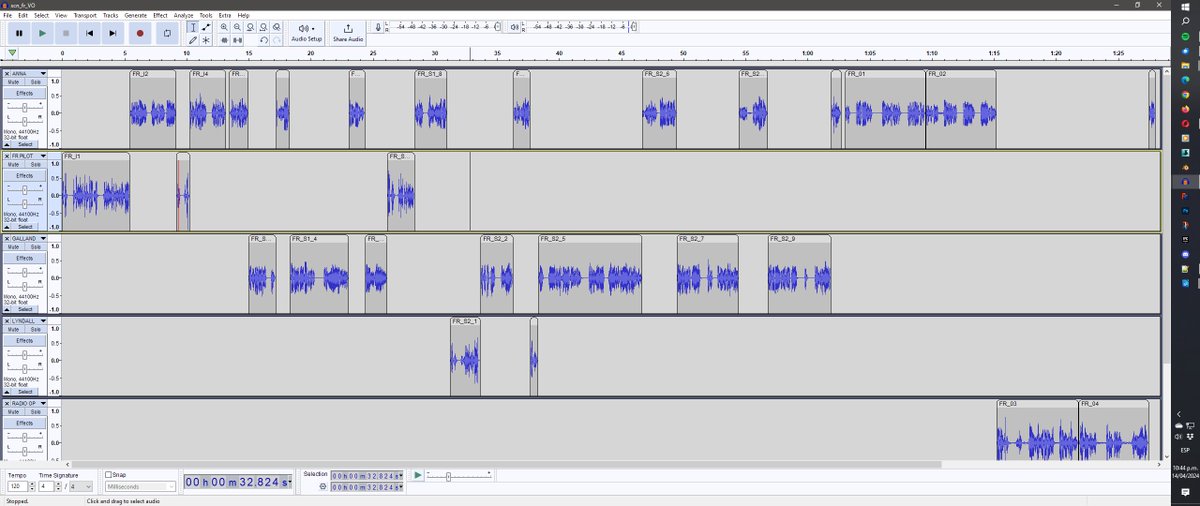Mute the FR PILOT track
1200x506 pixels.
pyautogui.click(x=15, y=165)
